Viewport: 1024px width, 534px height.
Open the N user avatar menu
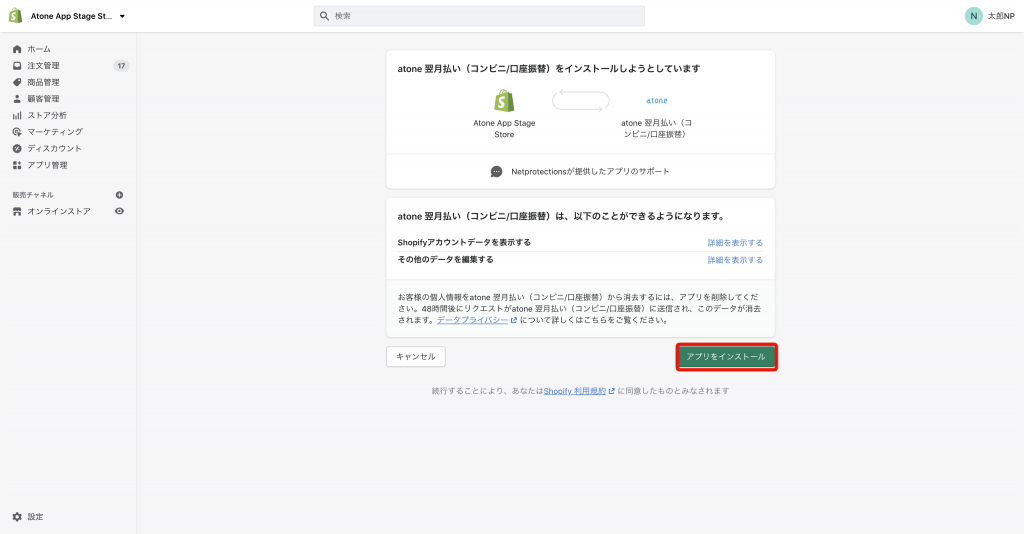(x=974, y=16)
